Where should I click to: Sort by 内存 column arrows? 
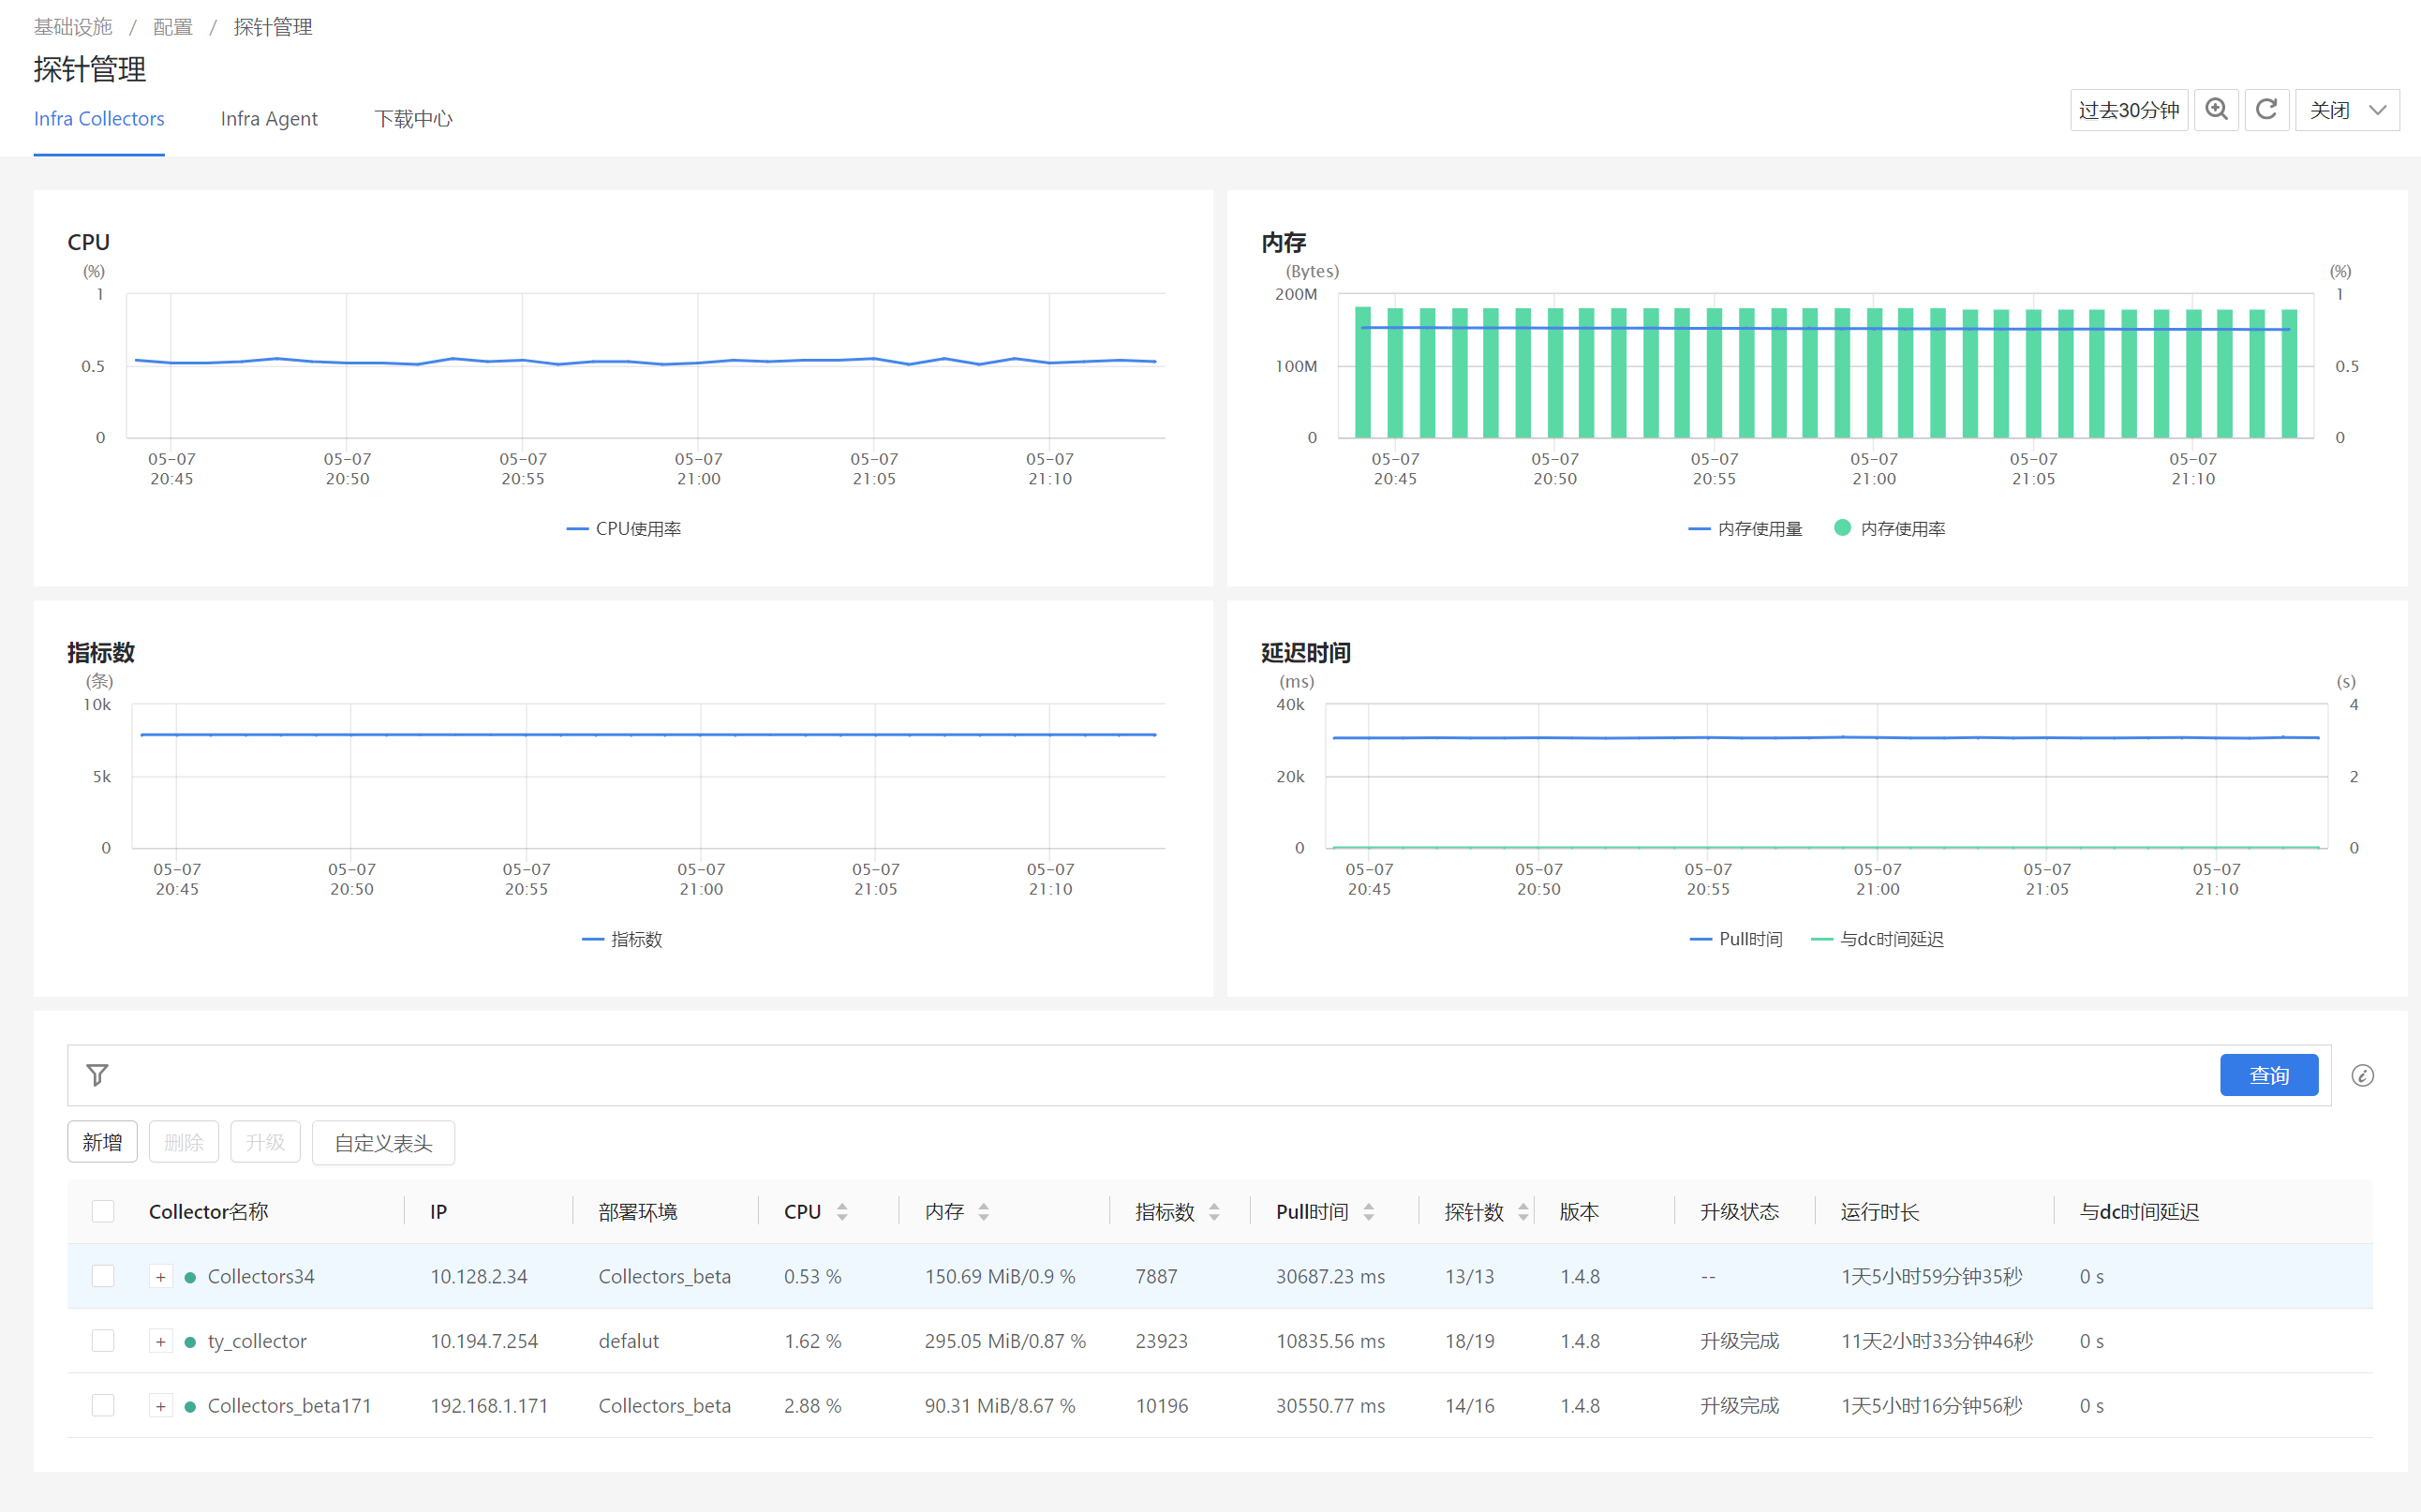tap(984, 1212)
